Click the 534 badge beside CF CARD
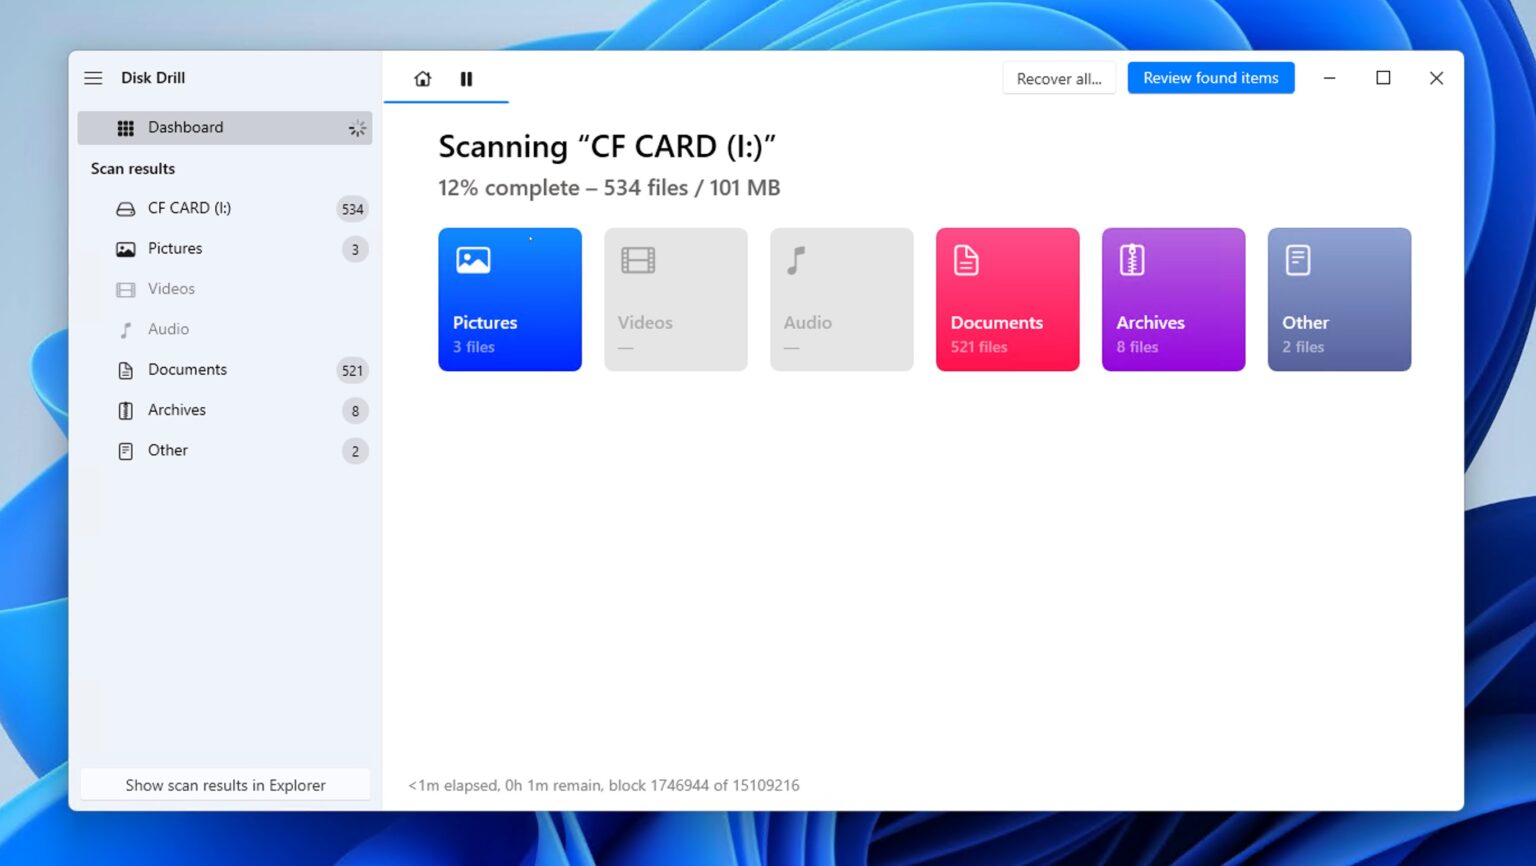This screenshot has height=866, width=1536. point(352,209)
